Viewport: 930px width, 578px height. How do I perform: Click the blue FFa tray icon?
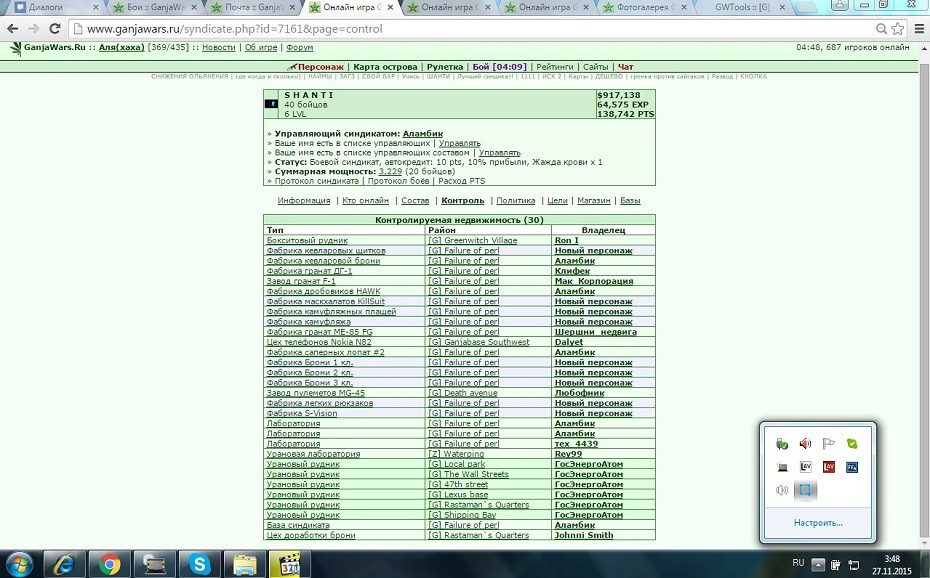click(852, 467)
